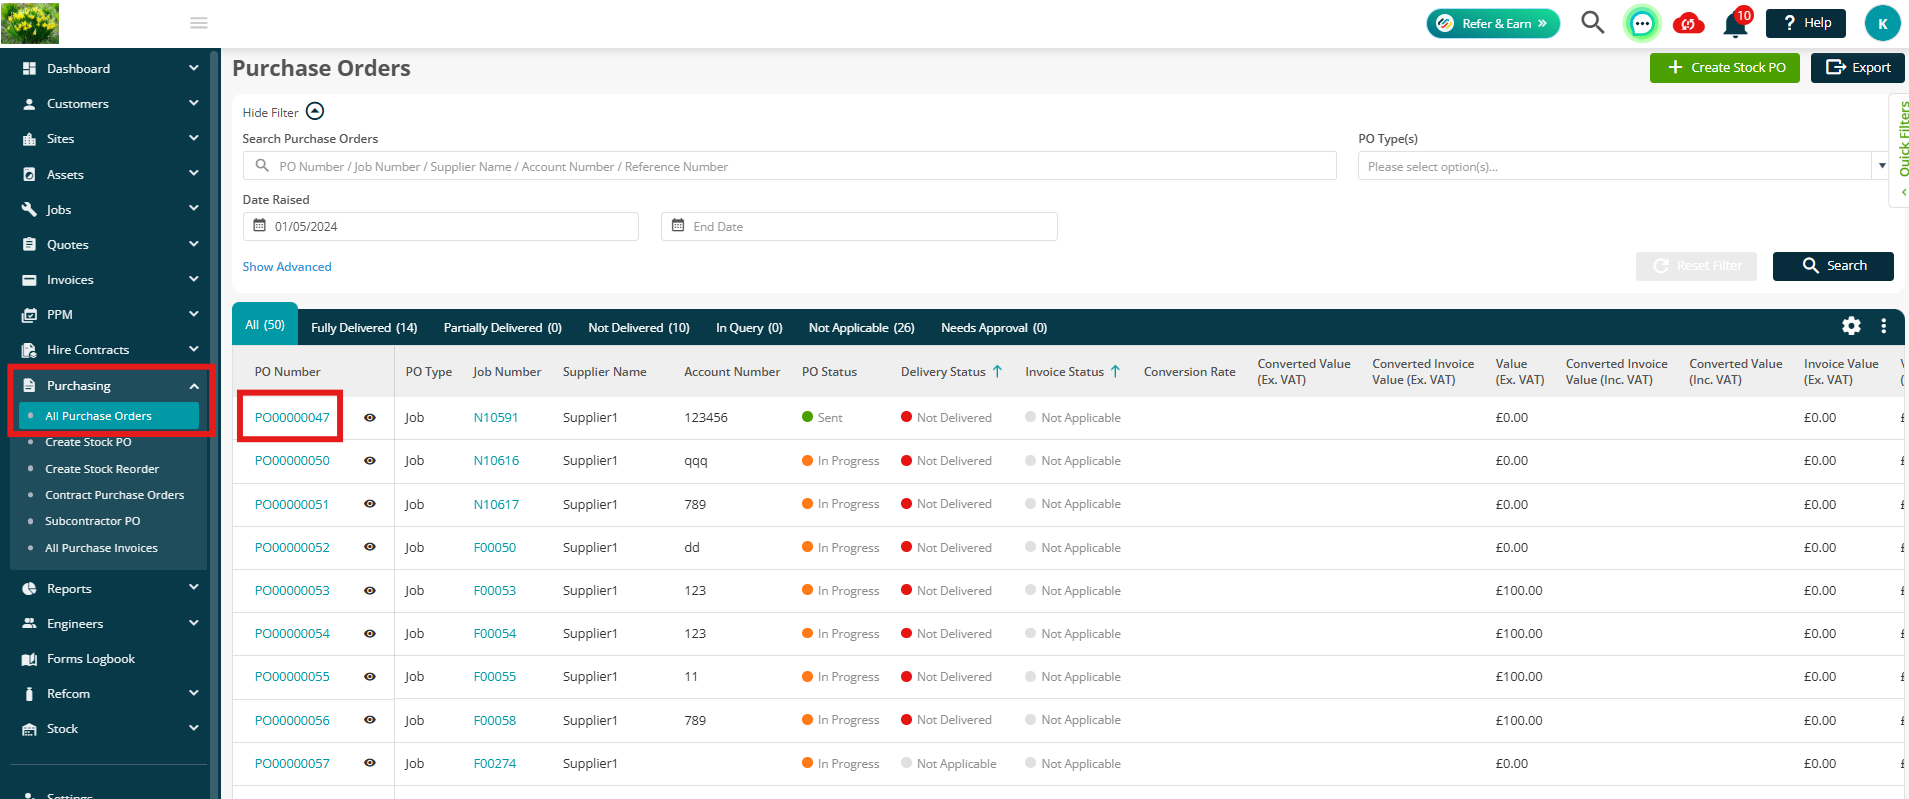Click the Assets sidebar icon

coord(29,174)
